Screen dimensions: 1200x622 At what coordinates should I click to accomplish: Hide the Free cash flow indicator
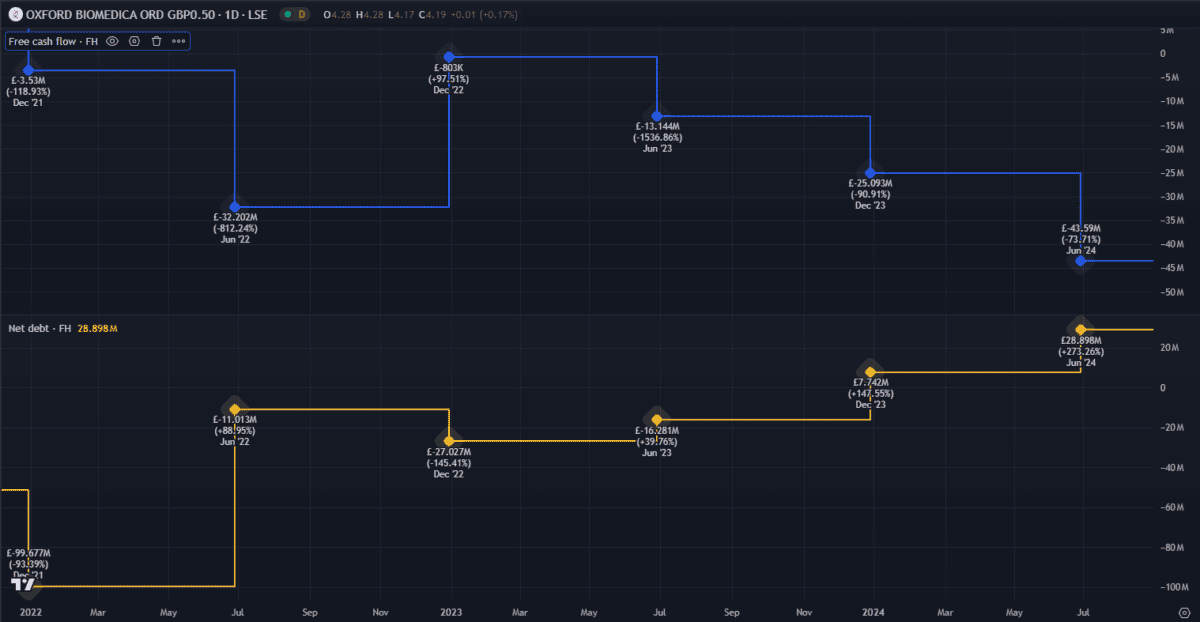(x=112, y=41)
